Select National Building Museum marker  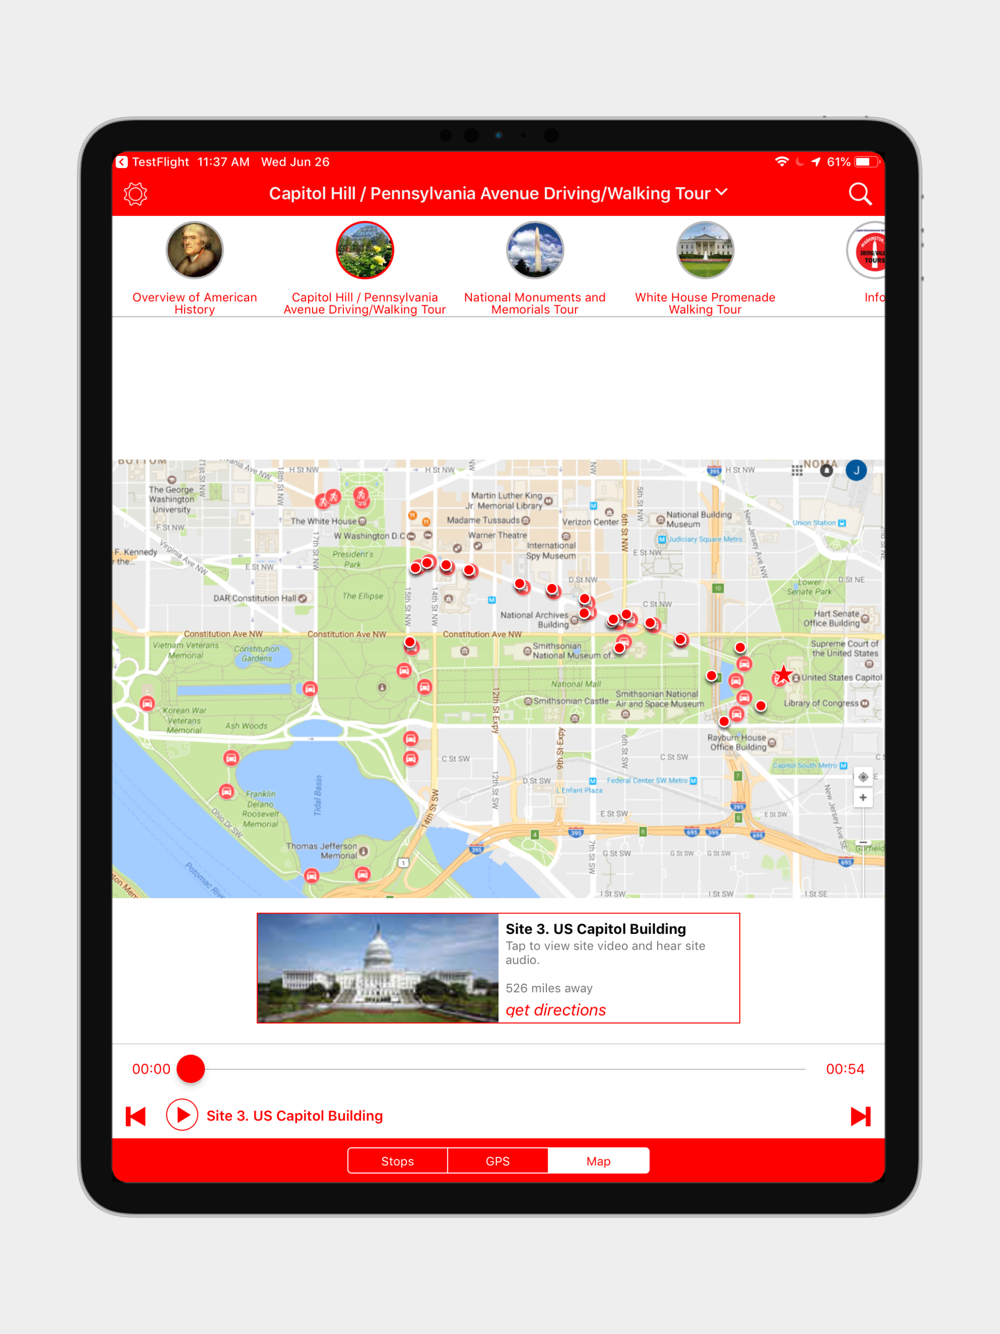tap(660, 519)
